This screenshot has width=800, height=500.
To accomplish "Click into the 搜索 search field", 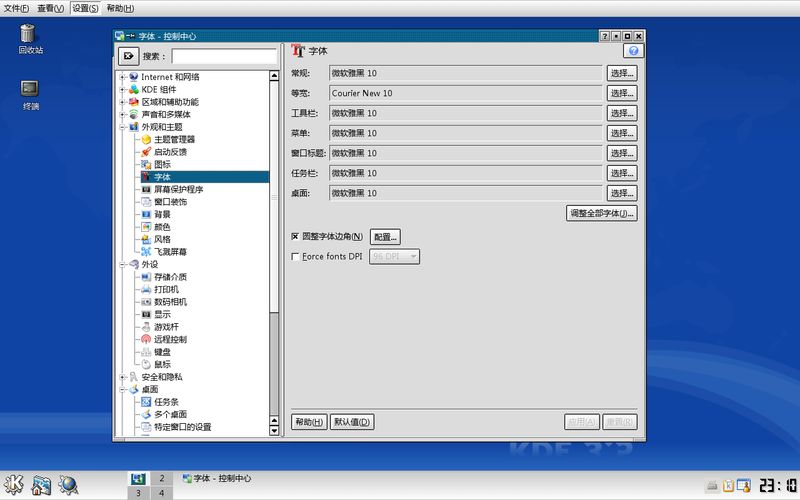I will (223, 57).
